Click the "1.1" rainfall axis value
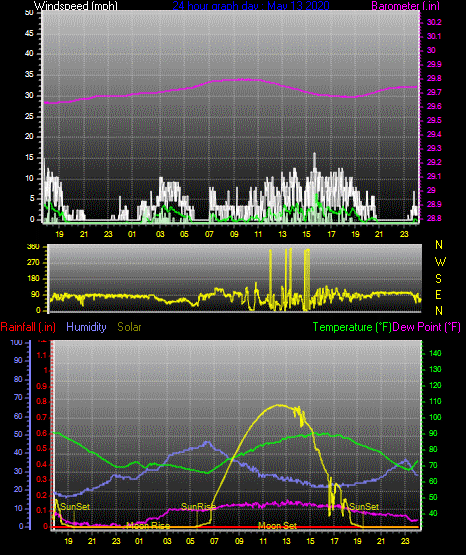 (42, 355)
